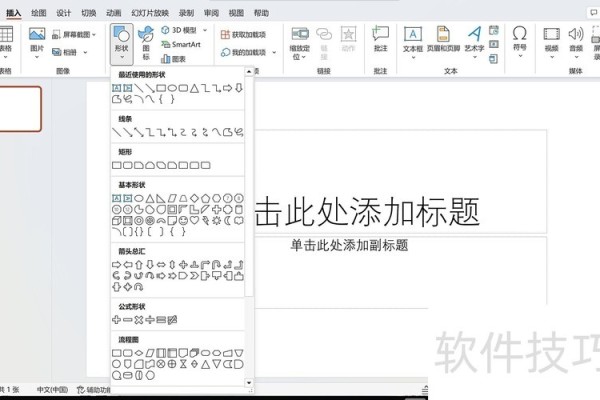The height and width of the screenshot is (400, 600).
Task: Select the right arrow in 箭头总汇
Action: [117, 264]
